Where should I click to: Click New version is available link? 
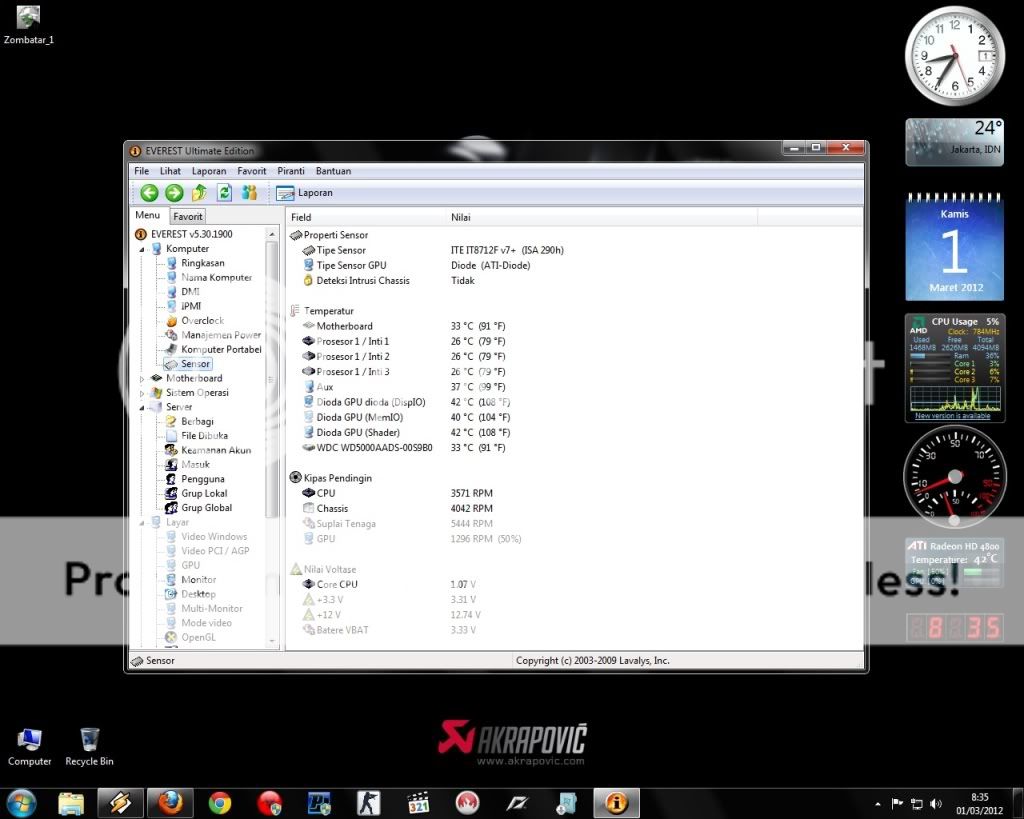[952, 415]
